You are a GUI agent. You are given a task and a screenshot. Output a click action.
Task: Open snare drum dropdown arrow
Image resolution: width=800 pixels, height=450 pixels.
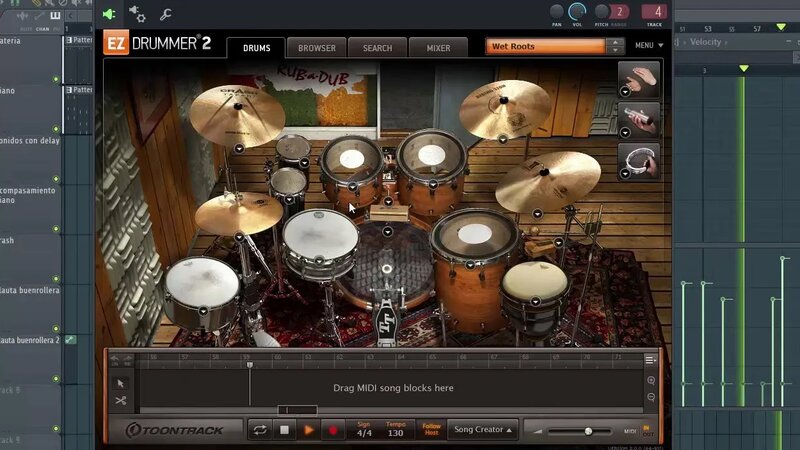click(319, 261)
